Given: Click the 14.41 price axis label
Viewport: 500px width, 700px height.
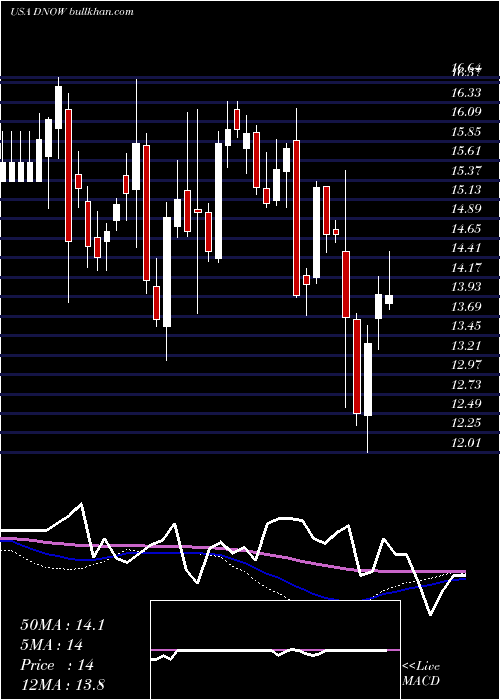Looking at the screenshot, I should pyautogui.click(x=467, y=248).
